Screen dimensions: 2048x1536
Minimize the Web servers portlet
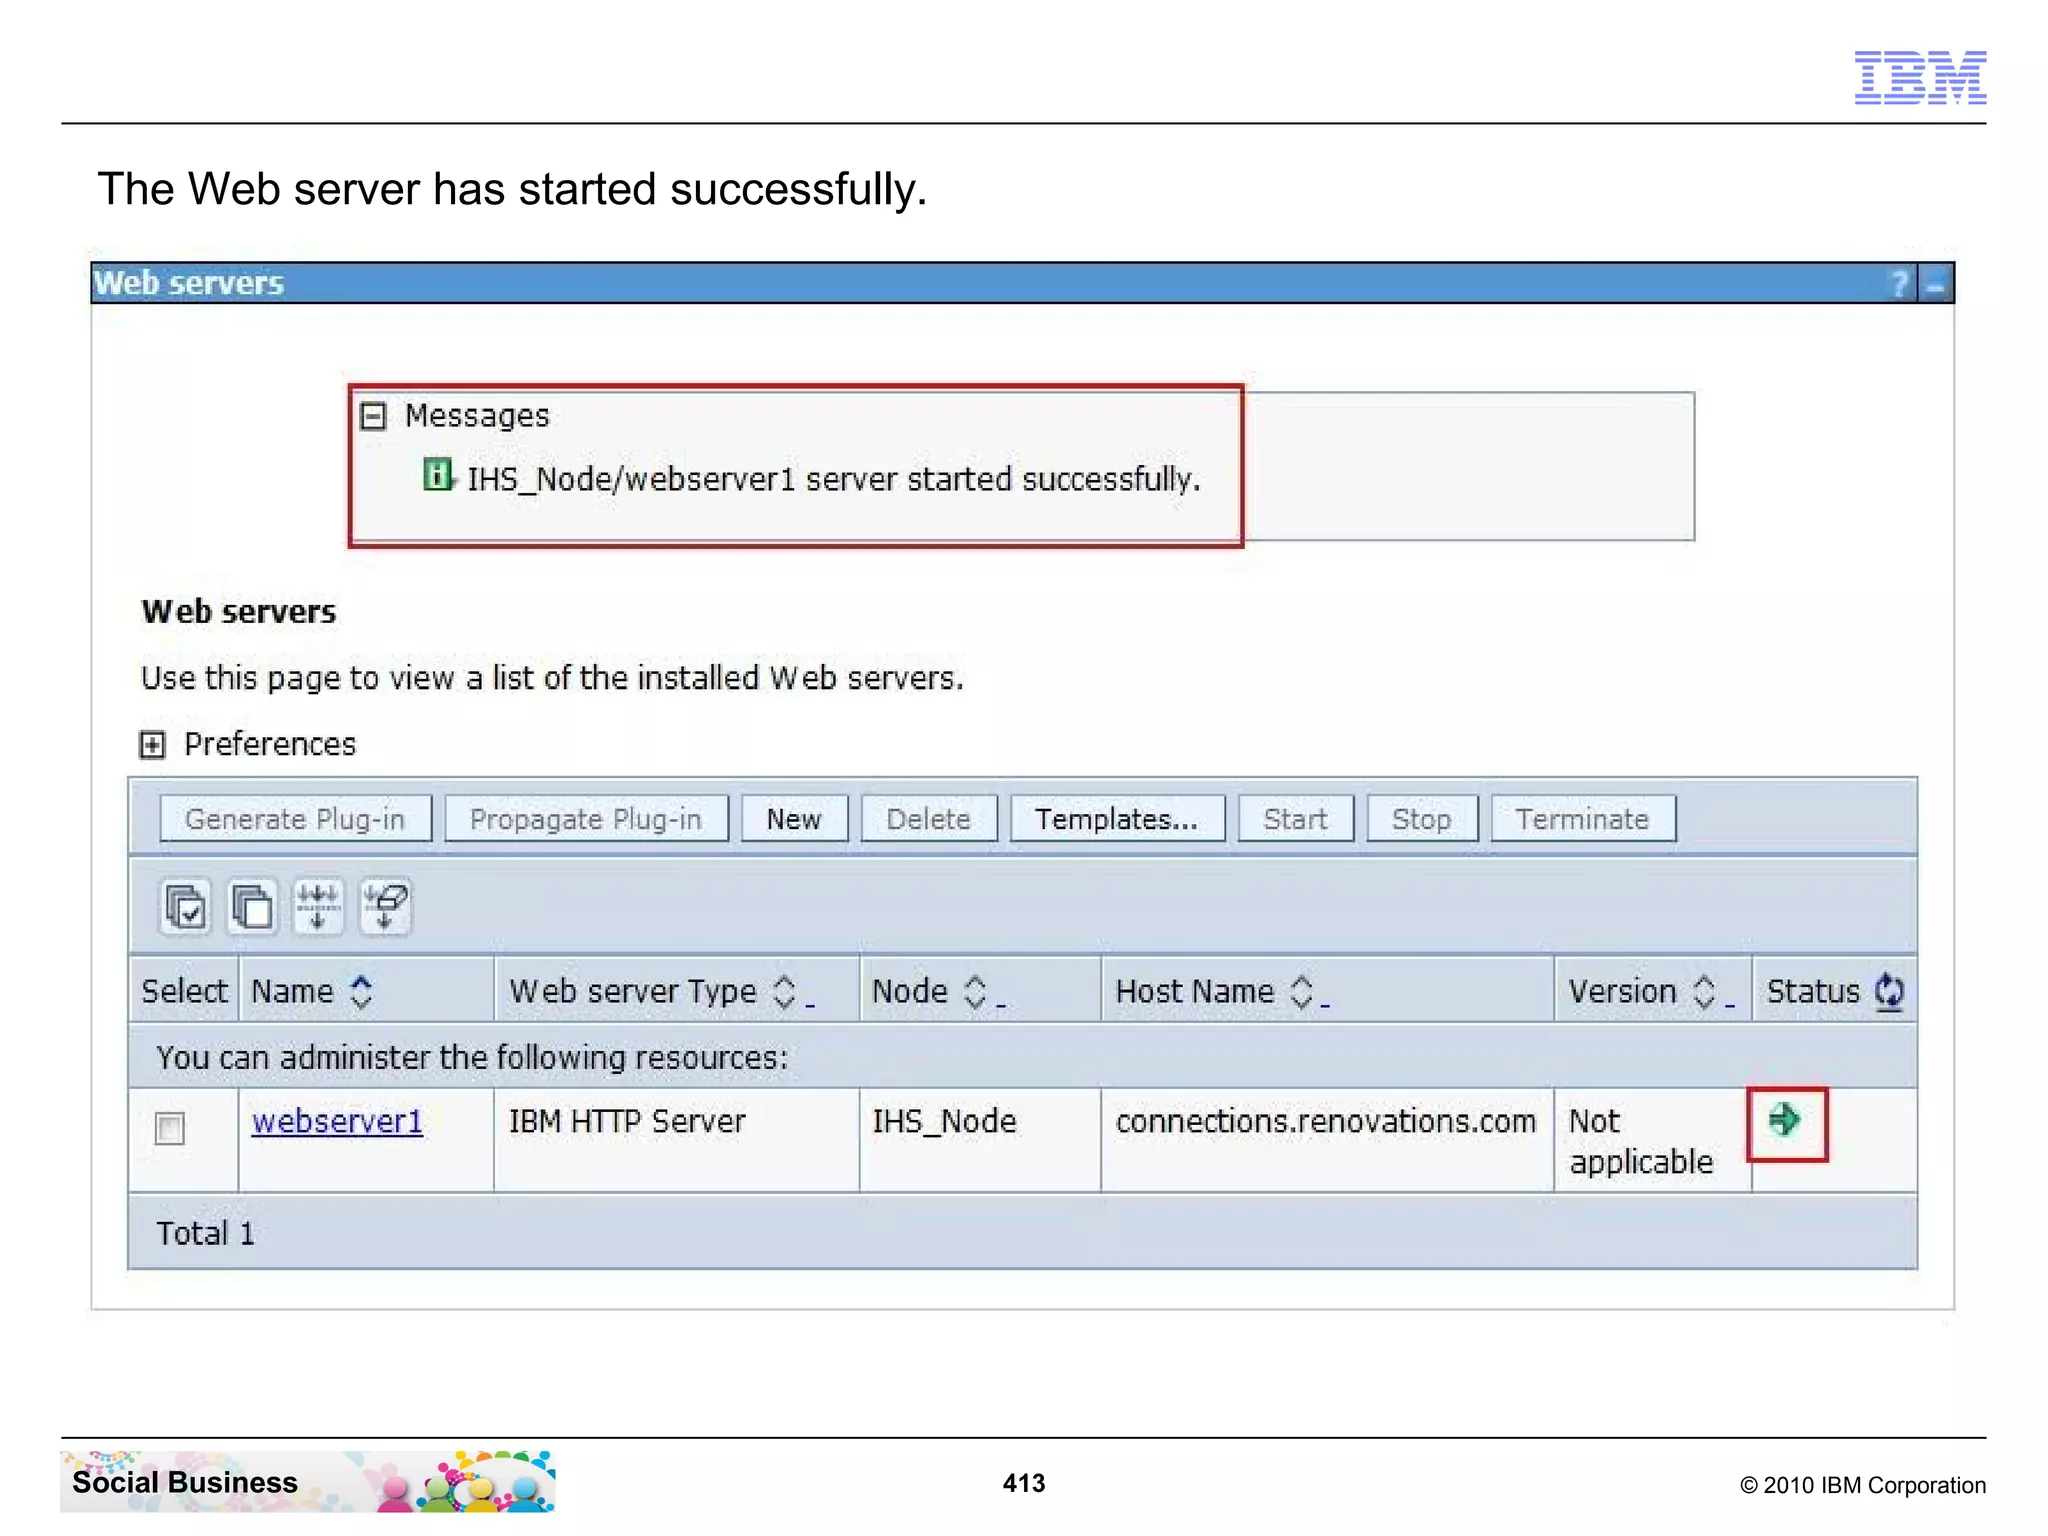1936,284
